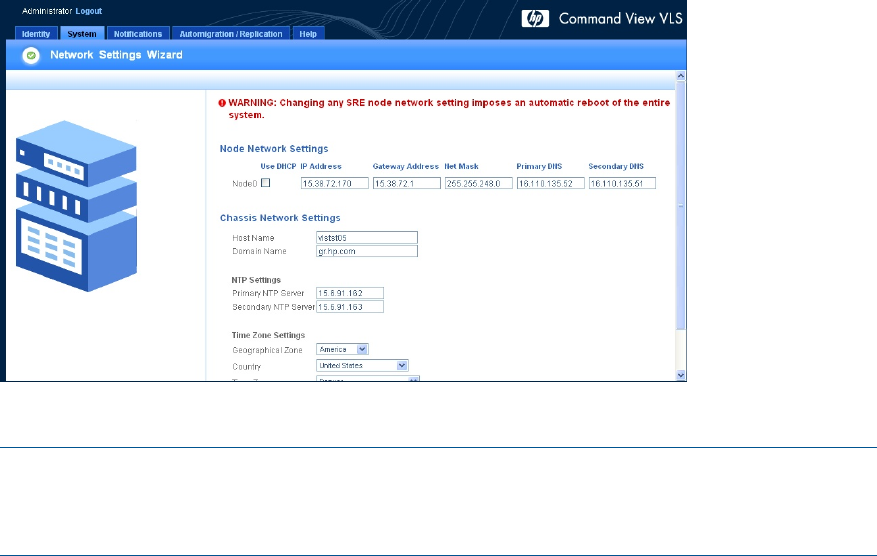The height and width of the screenshot is (556, 877).
Task: Click the HP logo icon
Action: click(x=535, y=18)
